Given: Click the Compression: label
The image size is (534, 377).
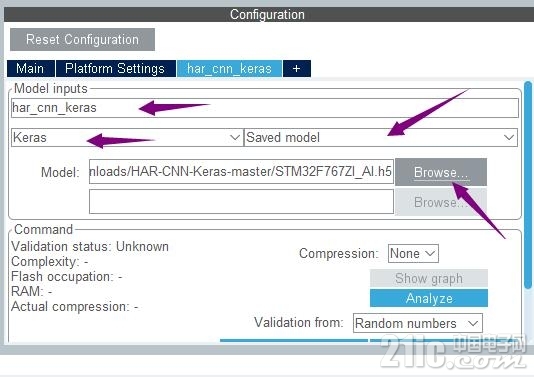Looking at the screenshot, I should click(x=339, y=253).
